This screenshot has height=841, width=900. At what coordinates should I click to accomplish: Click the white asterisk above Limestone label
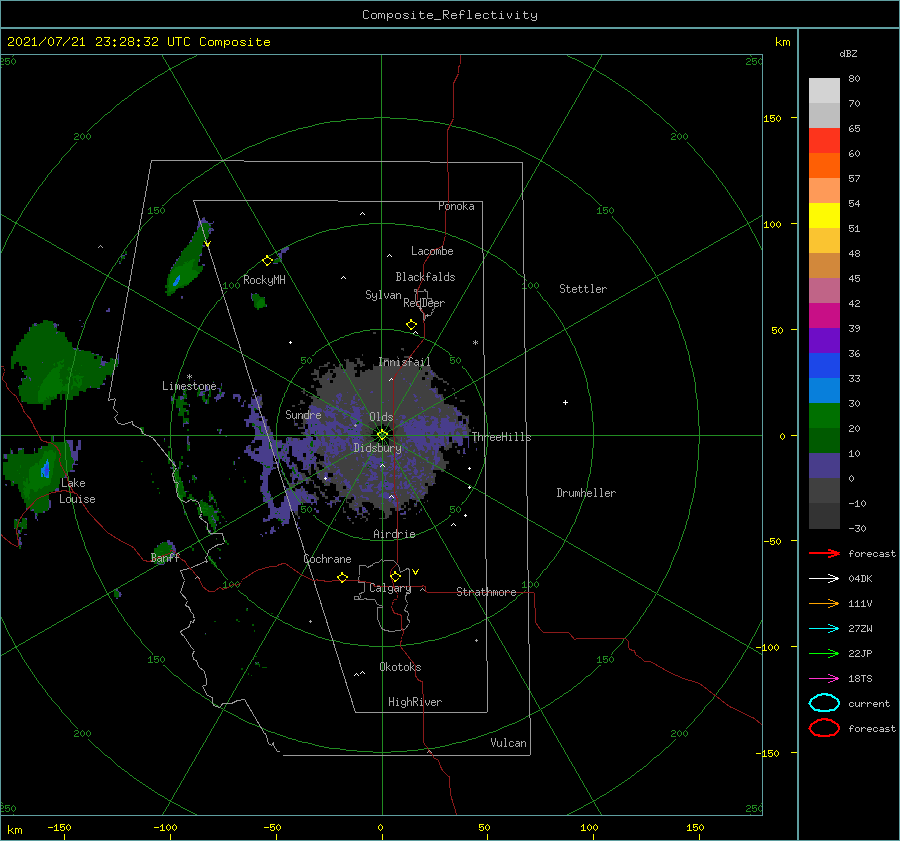pos(189,377)
